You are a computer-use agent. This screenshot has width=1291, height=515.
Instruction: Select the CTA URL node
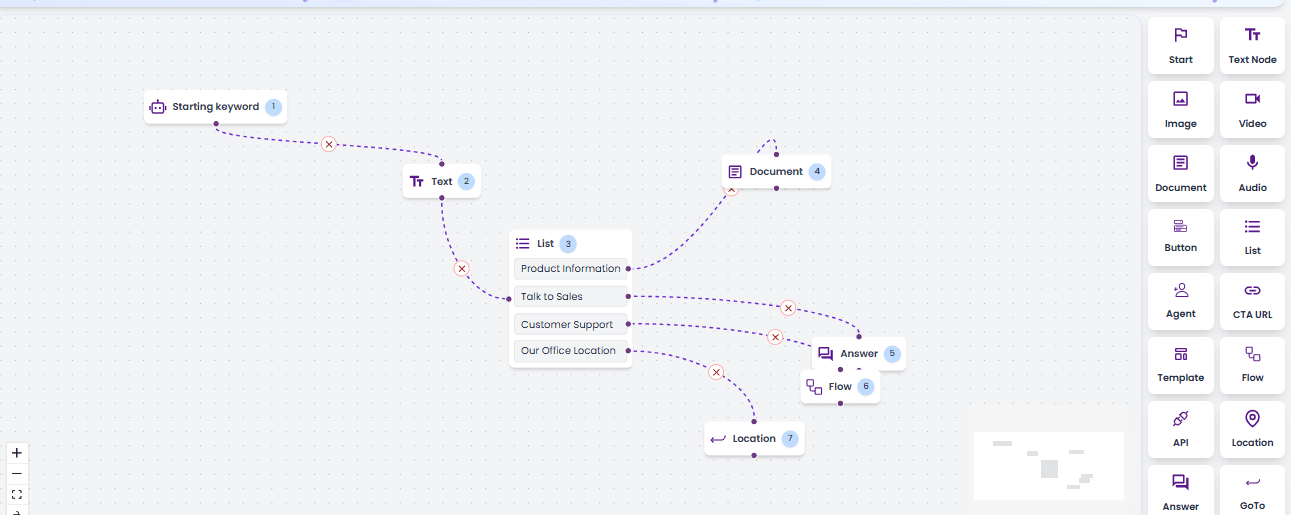tap(1252, 301)
